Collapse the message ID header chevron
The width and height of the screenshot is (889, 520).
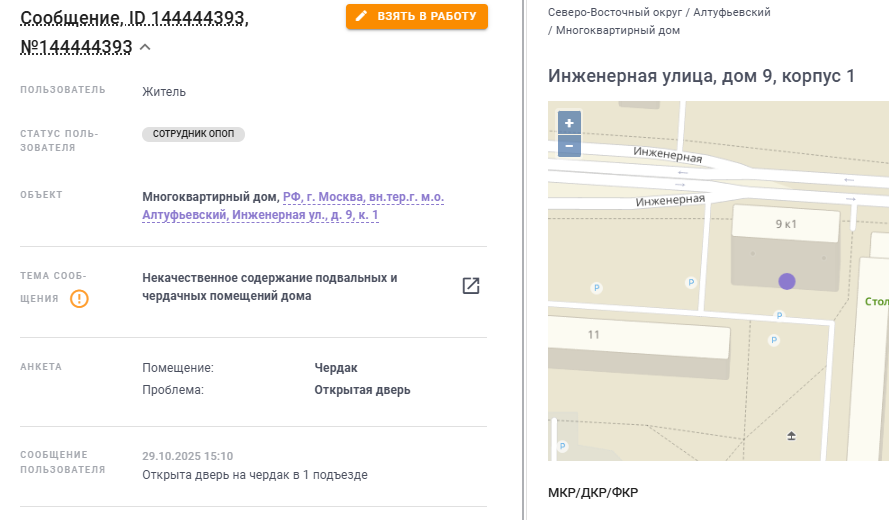click(x=146, y=47)
